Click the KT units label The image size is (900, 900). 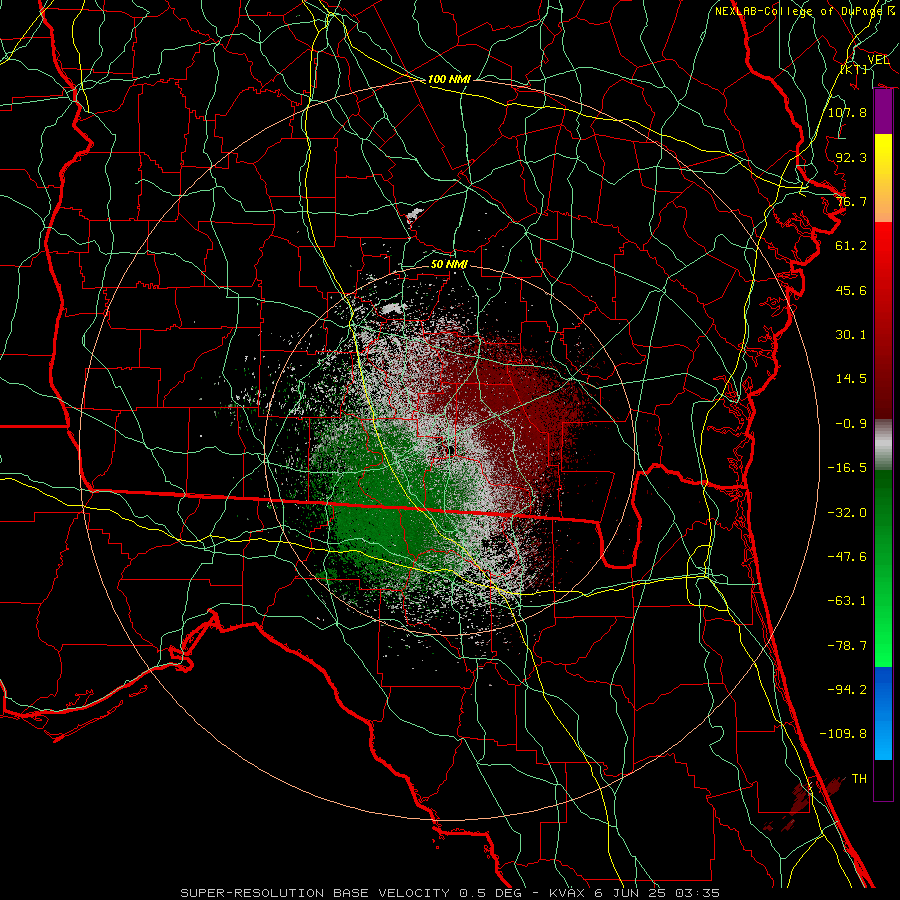coord(854,69)
